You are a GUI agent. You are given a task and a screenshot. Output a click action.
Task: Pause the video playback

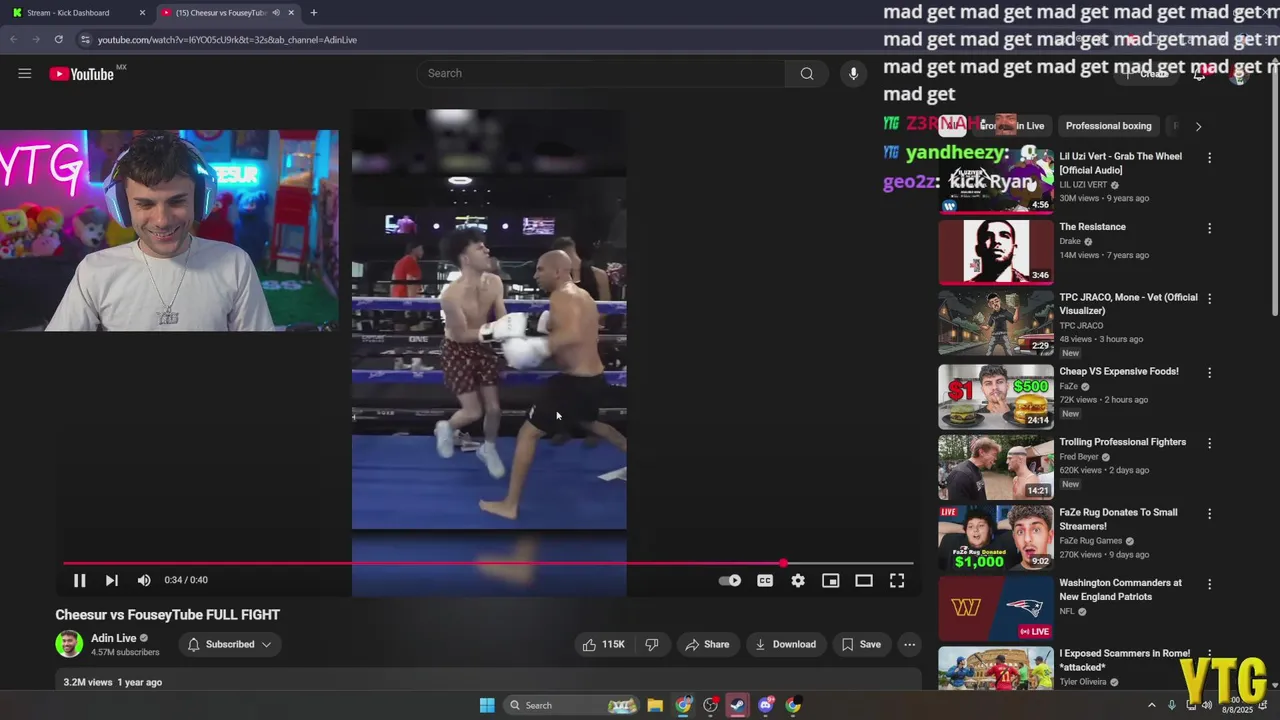79,580
